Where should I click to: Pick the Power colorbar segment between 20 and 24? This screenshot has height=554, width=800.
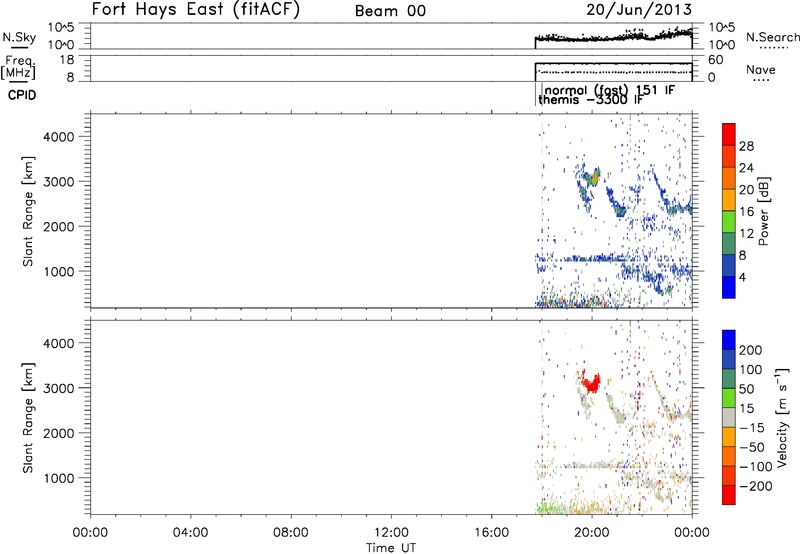pos(729,178)
